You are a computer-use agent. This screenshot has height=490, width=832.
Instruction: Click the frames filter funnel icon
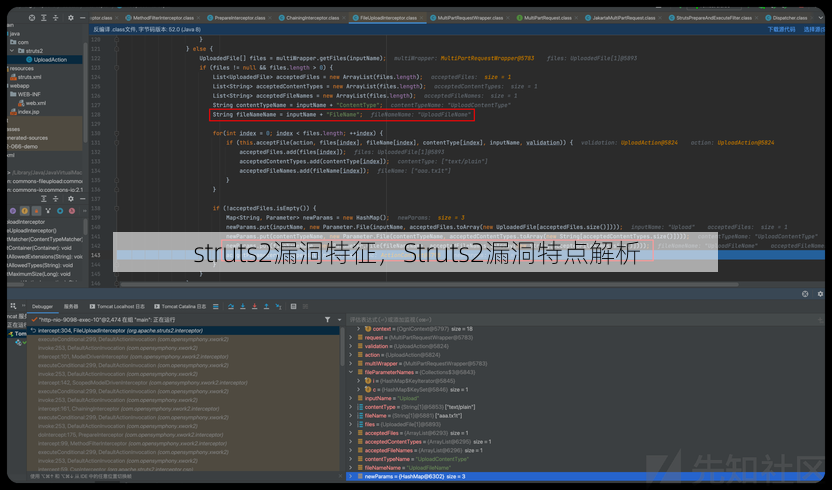tap(327, 320)
